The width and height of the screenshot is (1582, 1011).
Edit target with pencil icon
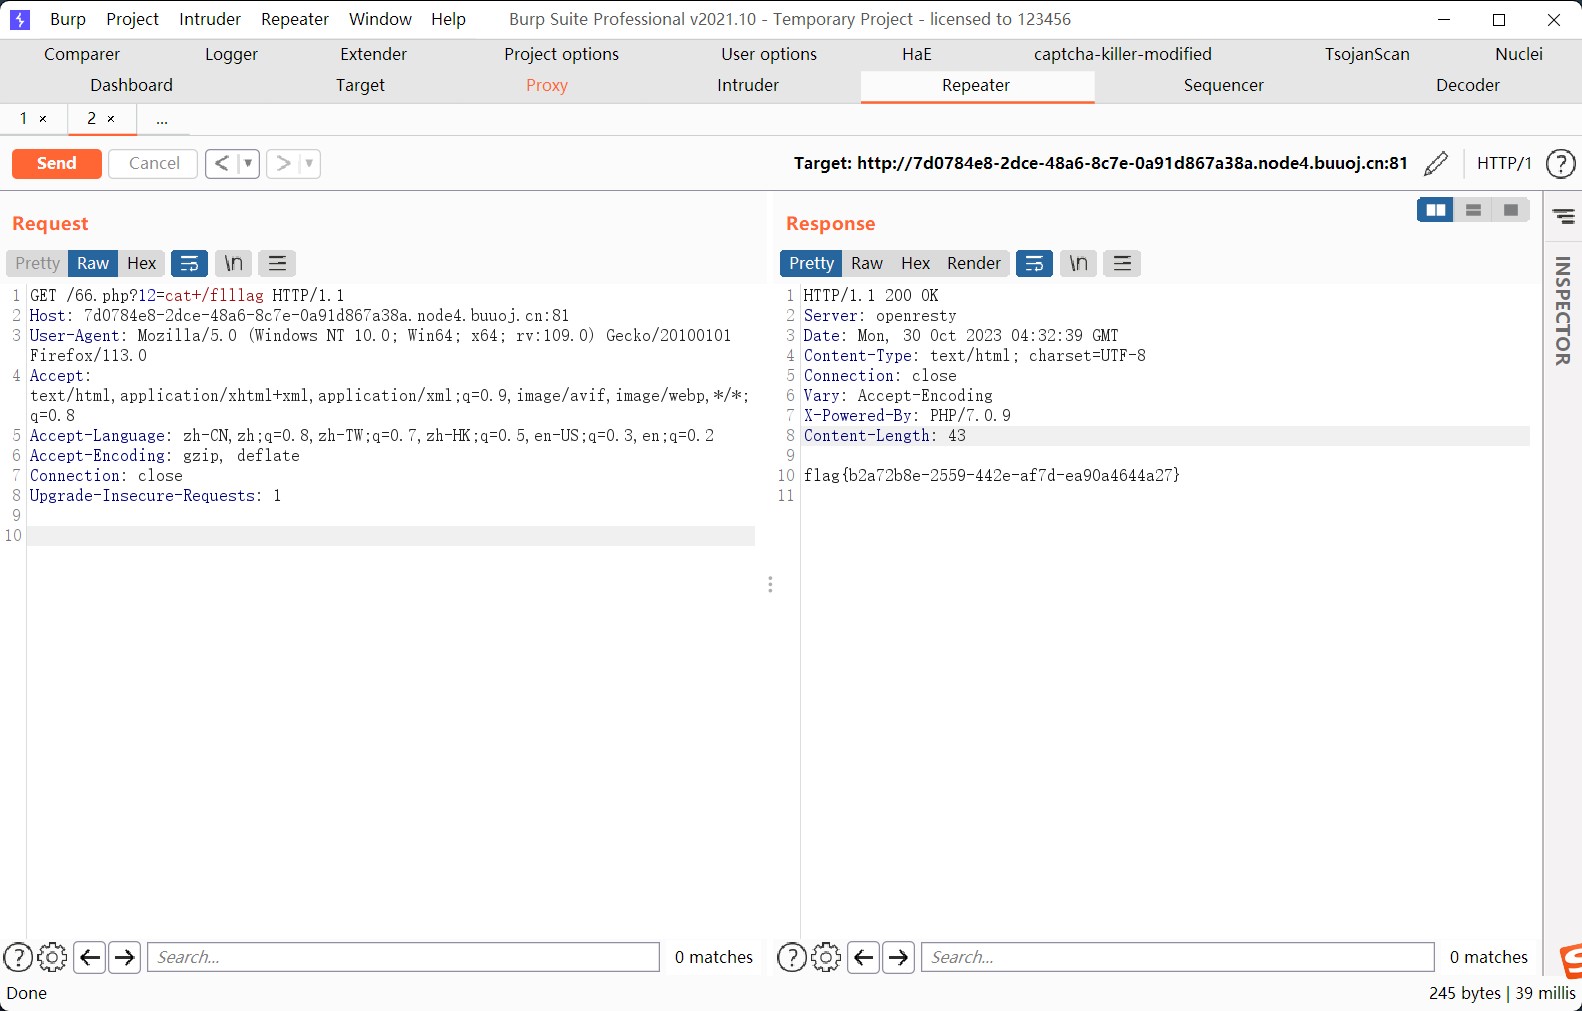click(1436, 163)
